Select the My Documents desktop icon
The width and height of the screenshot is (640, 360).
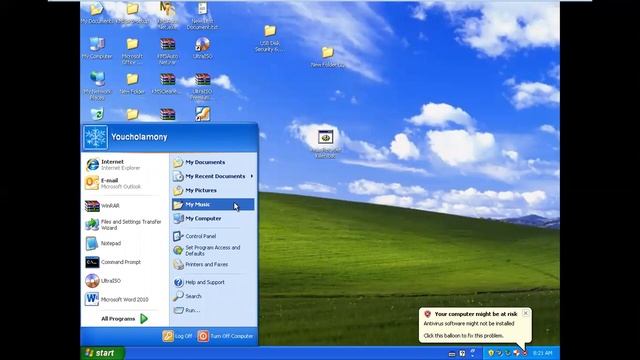96,14
